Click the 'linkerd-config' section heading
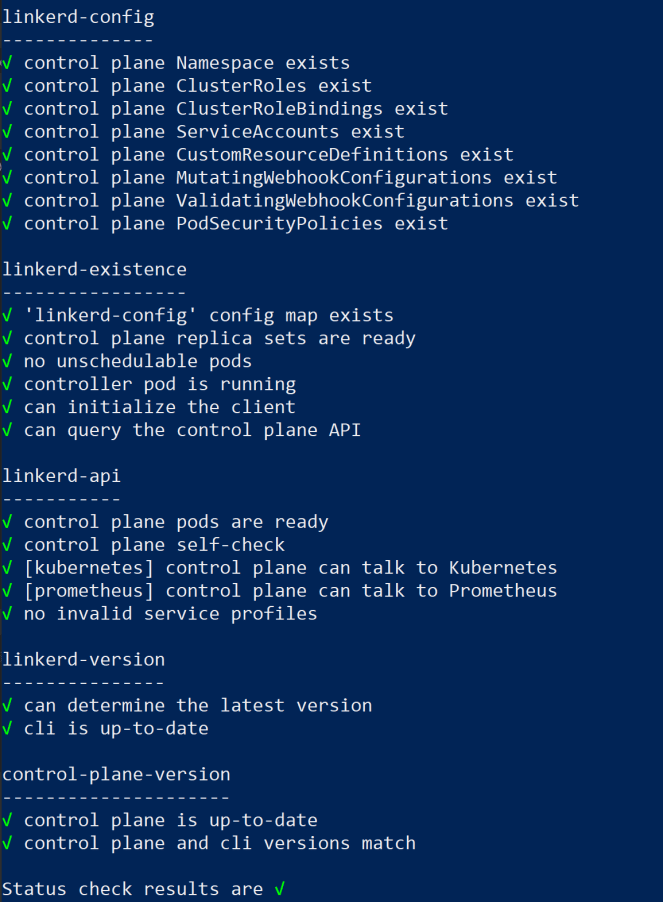Image resolution: width=663 pixels, height=902 pixels. click(x=78, y=17)
